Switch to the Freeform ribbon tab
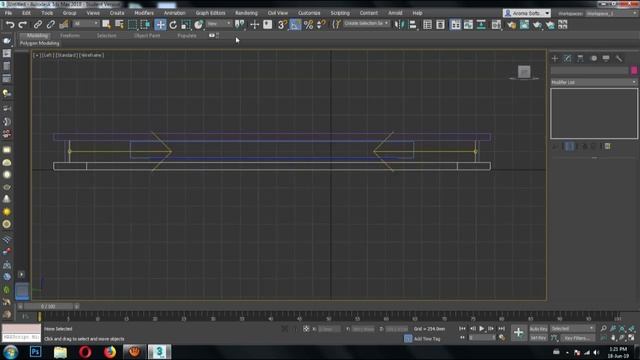This screenshot has width=640, height=360. pos(70,36)
